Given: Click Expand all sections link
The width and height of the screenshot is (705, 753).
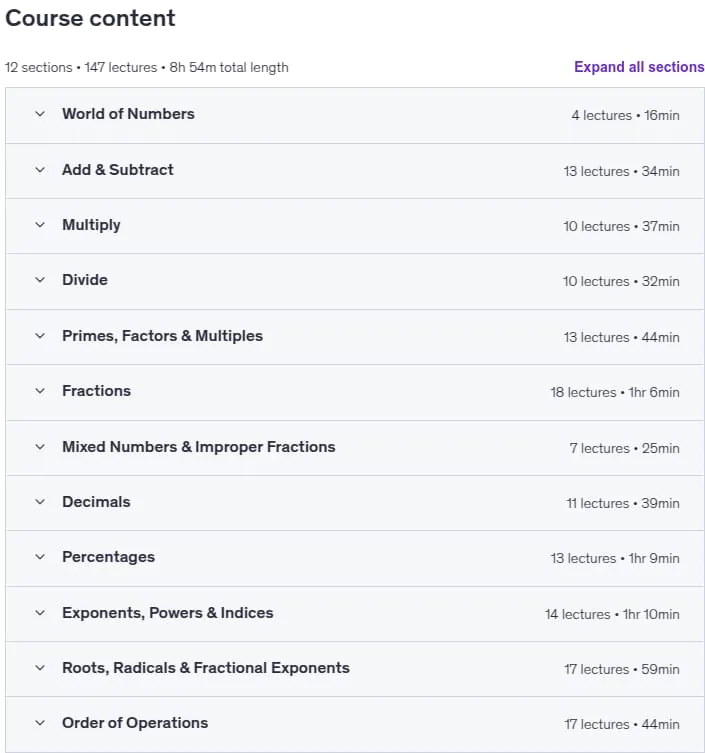Looking at the screenshot, I should (639, 67).
